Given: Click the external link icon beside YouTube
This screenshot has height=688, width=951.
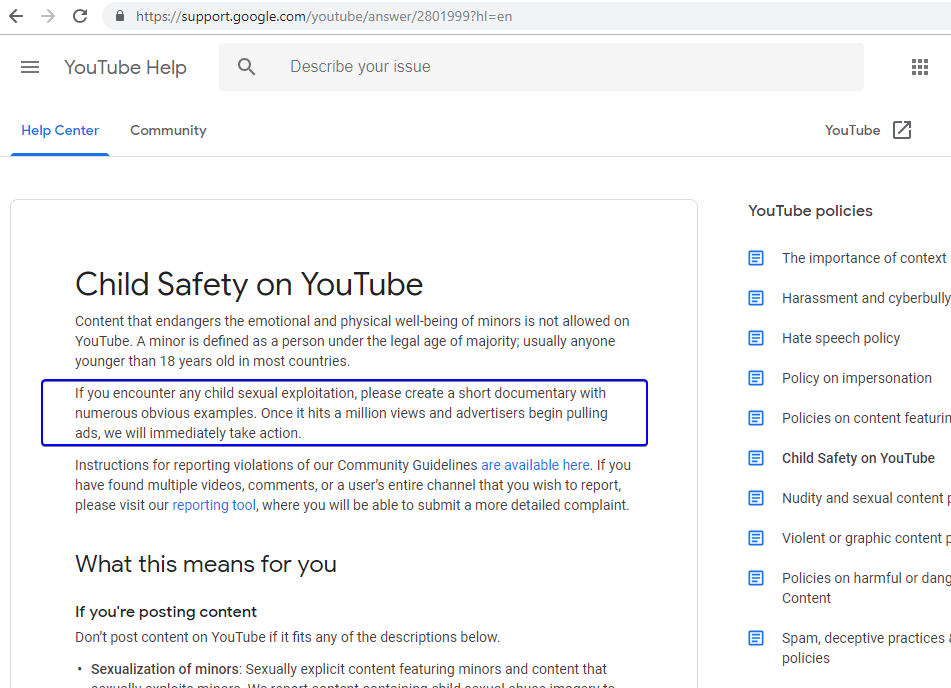Looking at the screenshot, I should tap(902, 130).
